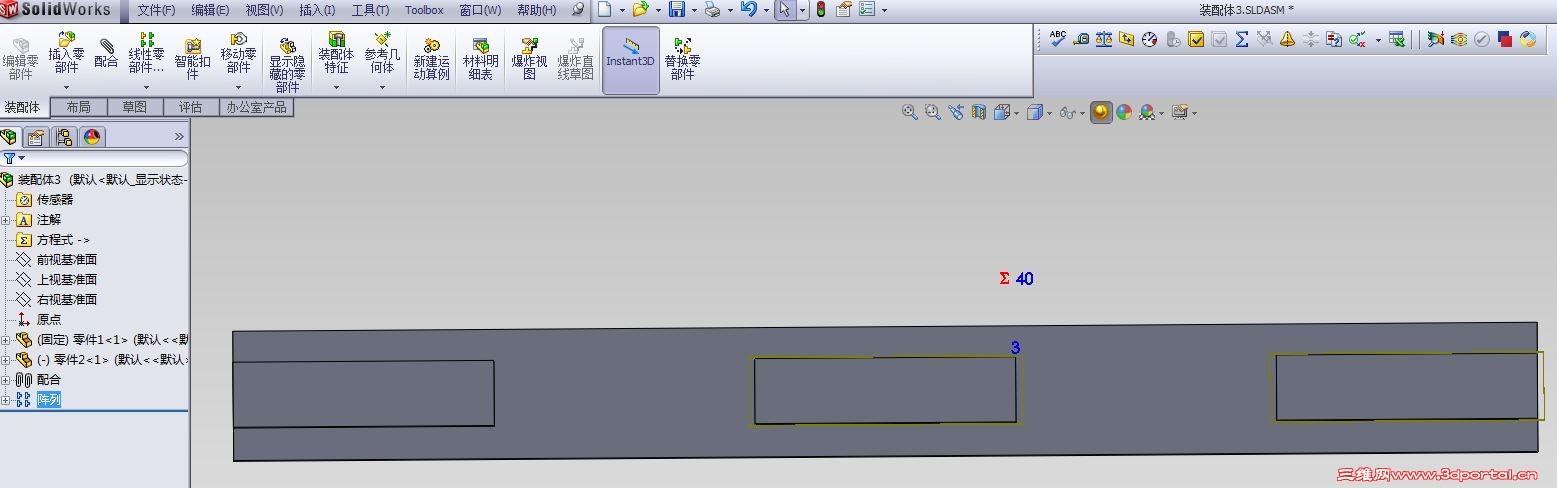Click the Undo arrow icon

click(x=747, y=10)
